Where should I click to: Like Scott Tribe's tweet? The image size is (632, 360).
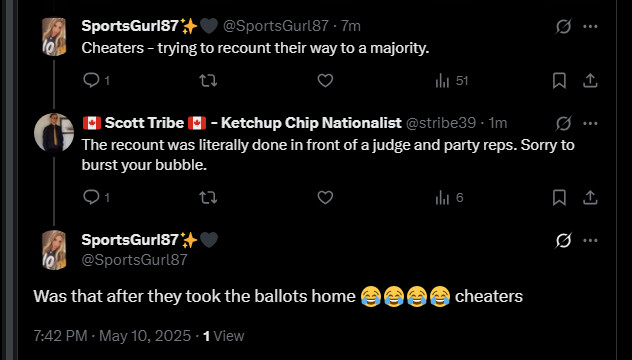click(x=325, y=198)
